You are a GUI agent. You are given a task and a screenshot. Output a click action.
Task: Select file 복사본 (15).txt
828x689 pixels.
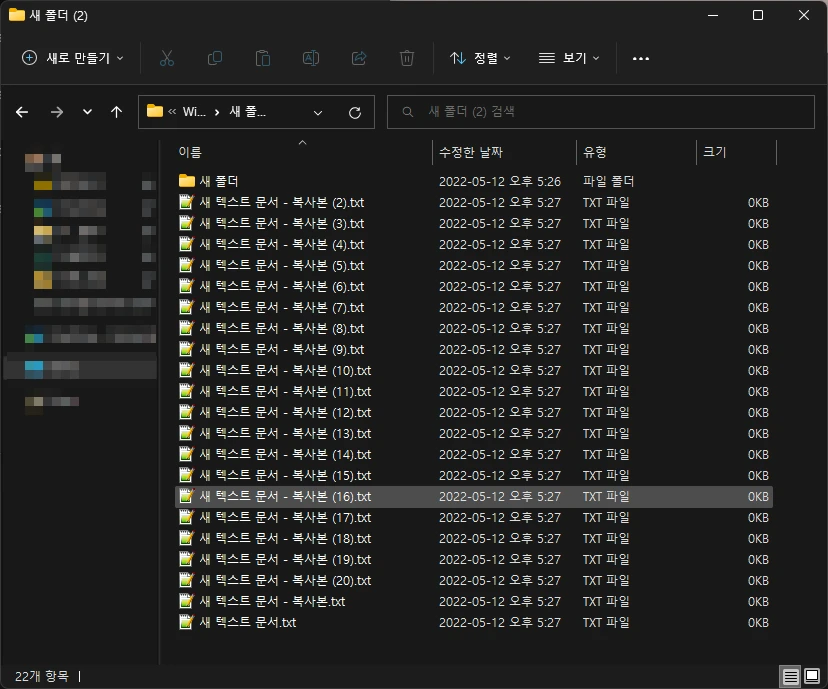[474, 476]
